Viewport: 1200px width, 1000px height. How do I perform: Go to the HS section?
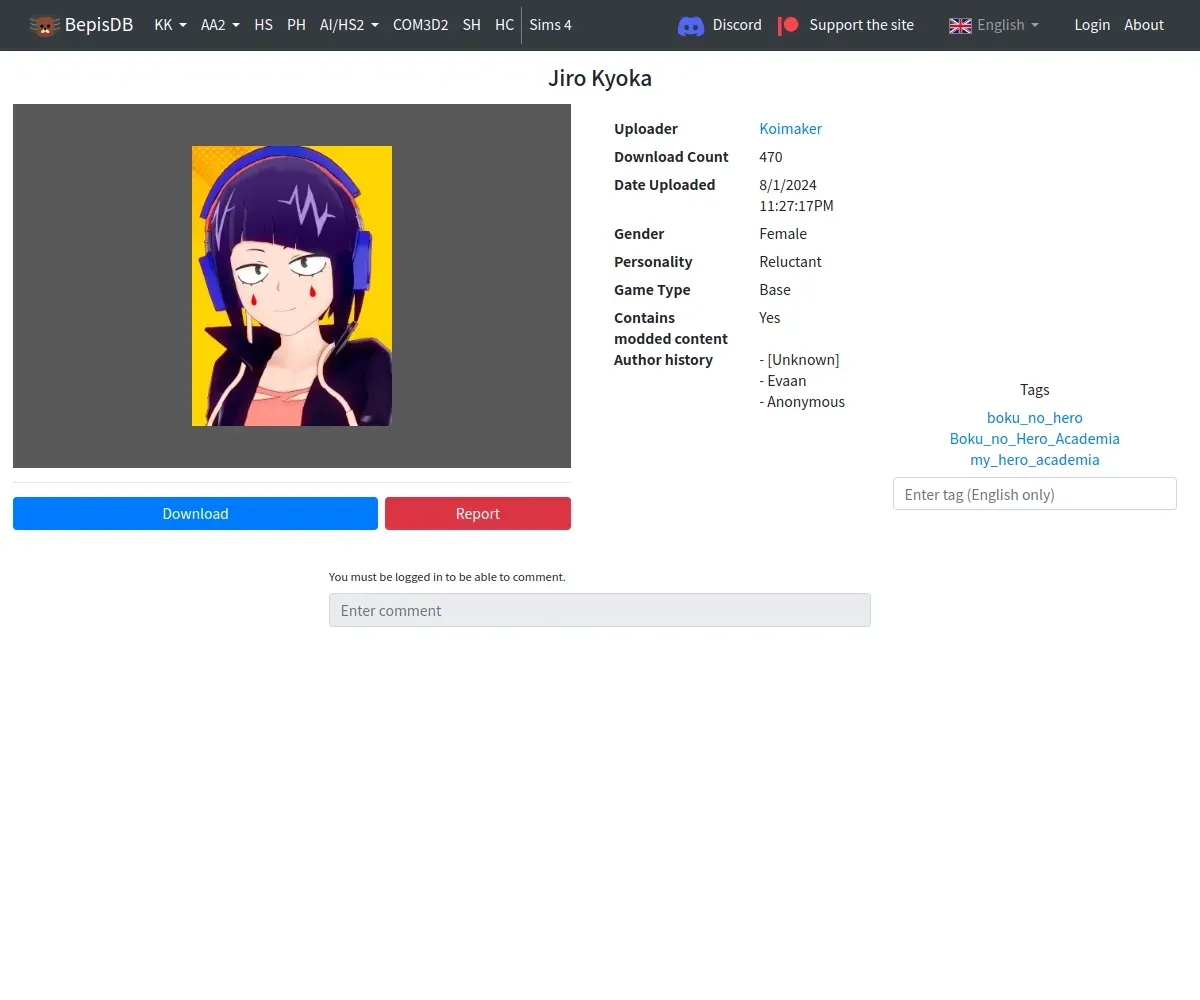pos(263,25)
